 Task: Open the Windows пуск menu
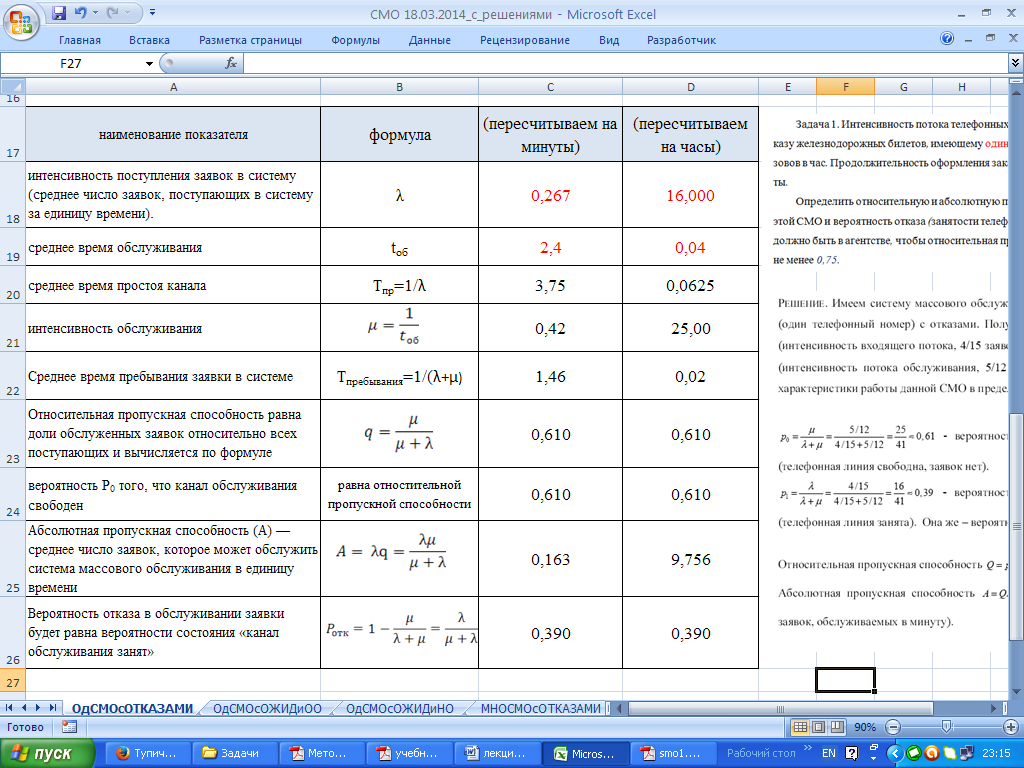tap(47, 753)
